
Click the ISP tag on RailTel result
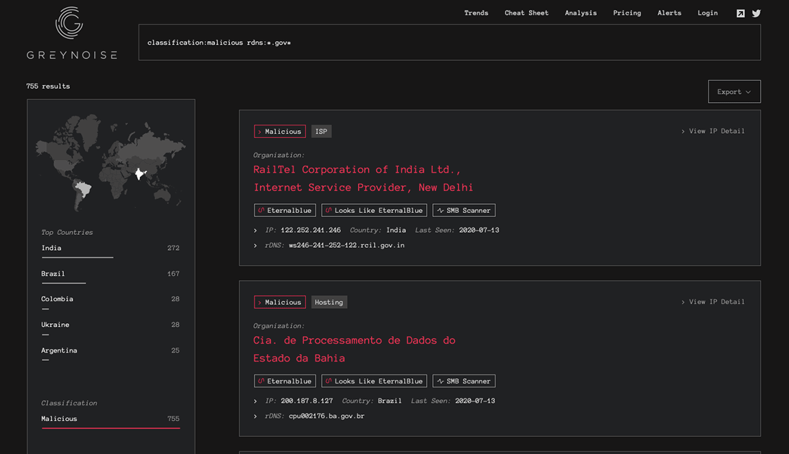(321, 131)
